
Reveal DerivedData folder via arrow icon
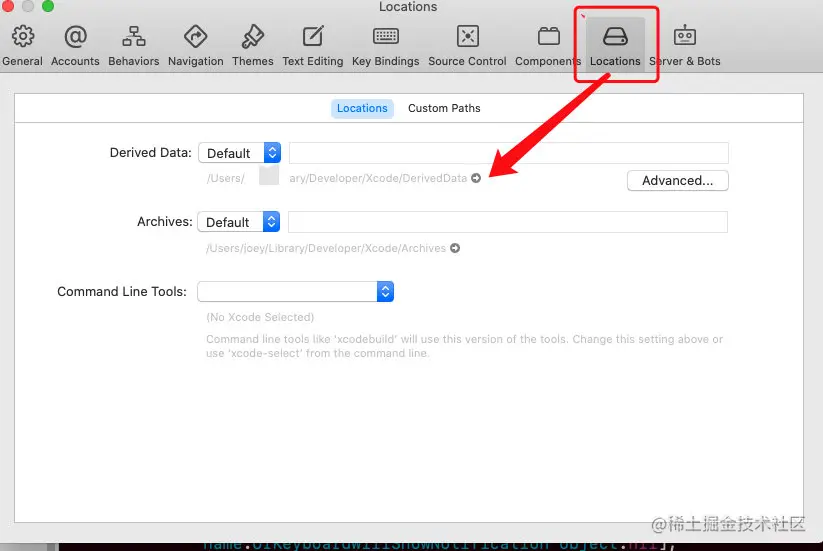click(476, 178)
